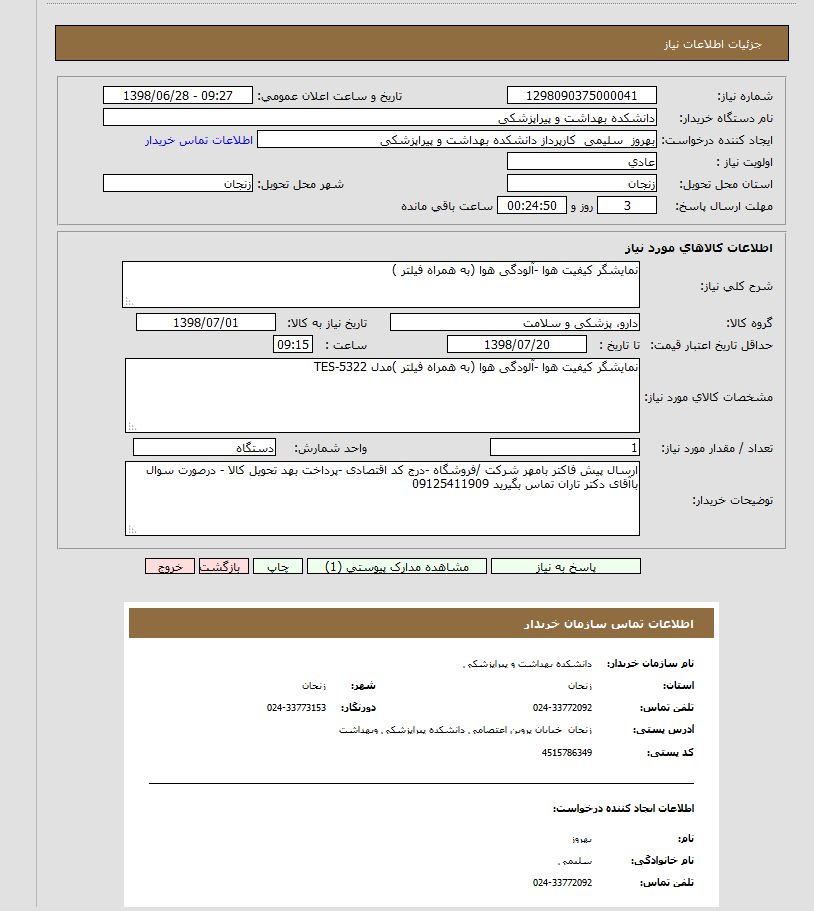Focus the اولویت نیاز field showing عادی
The width and height of the screenshot is (814, 911).
(x=581, y=162)
